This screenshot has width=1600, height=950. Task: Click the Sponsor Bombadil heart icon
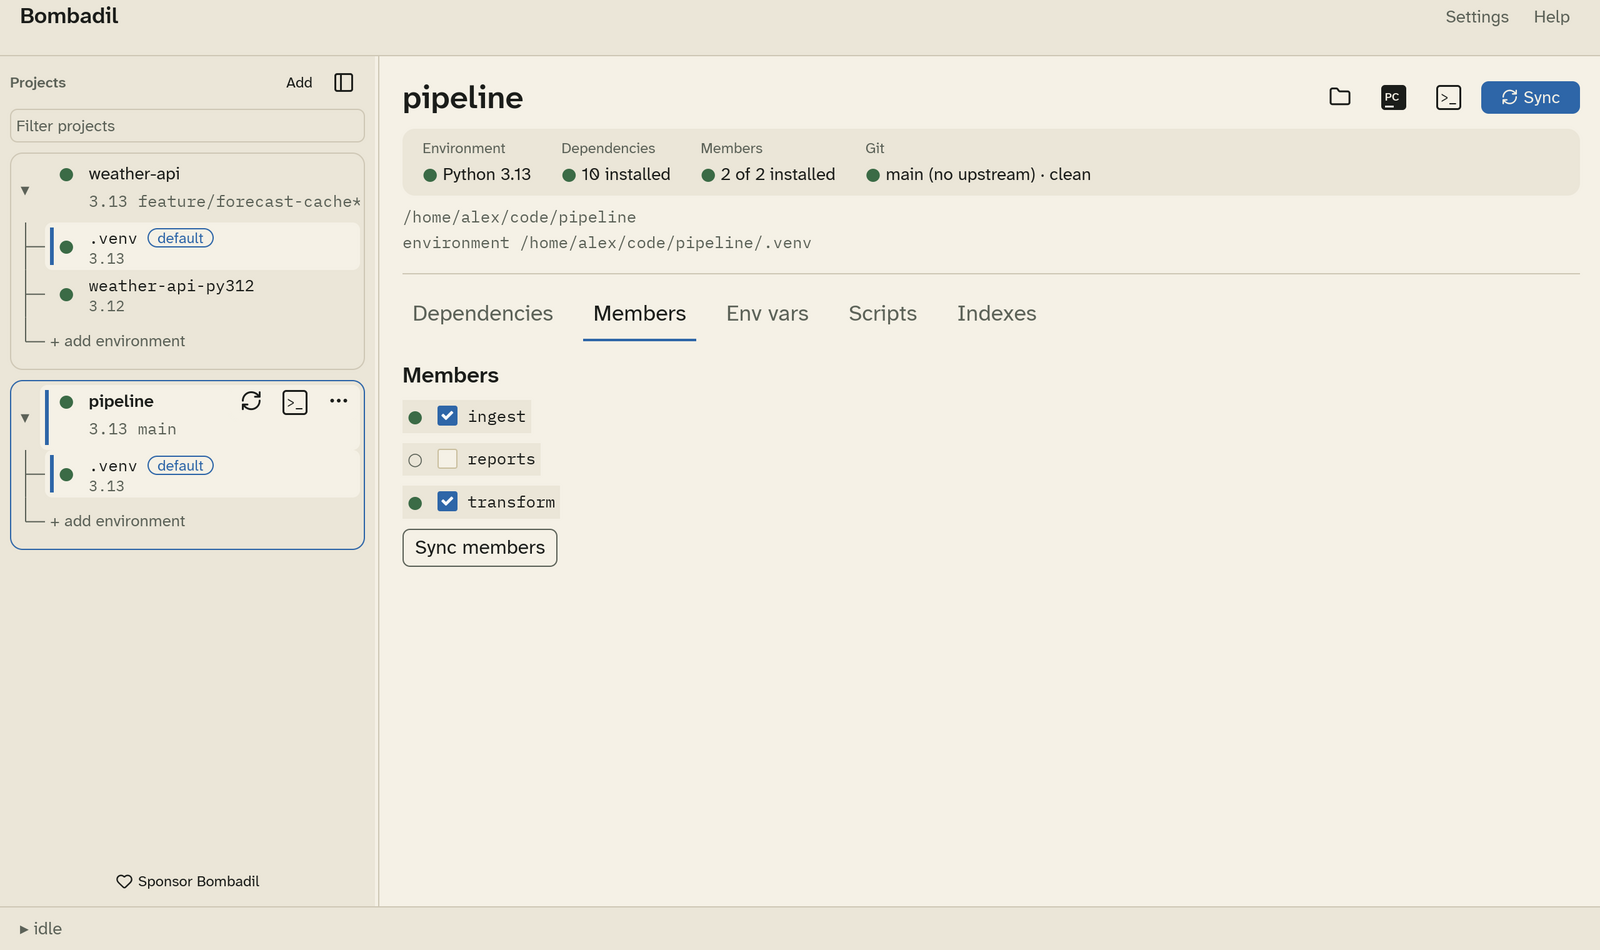pos(124,881)
